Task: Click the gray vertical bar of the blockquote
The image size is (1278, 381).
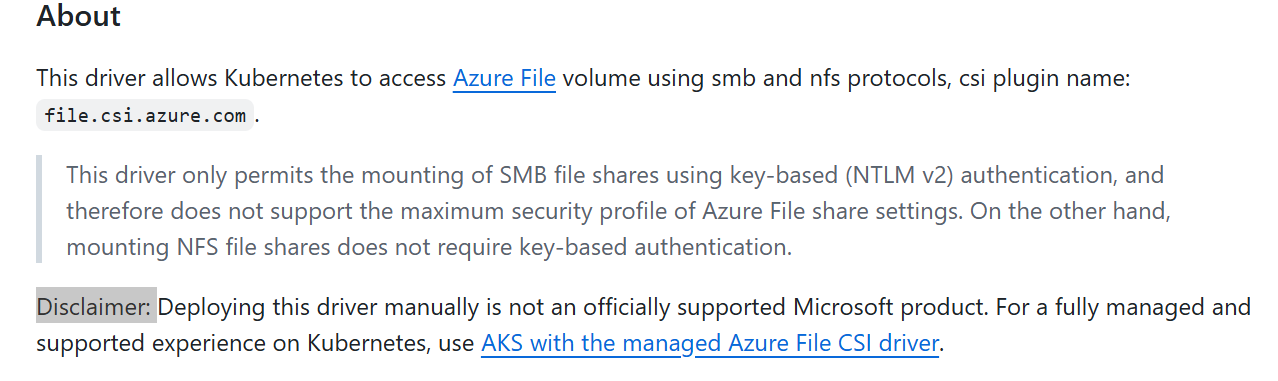Action: click(x=39, y=209)
